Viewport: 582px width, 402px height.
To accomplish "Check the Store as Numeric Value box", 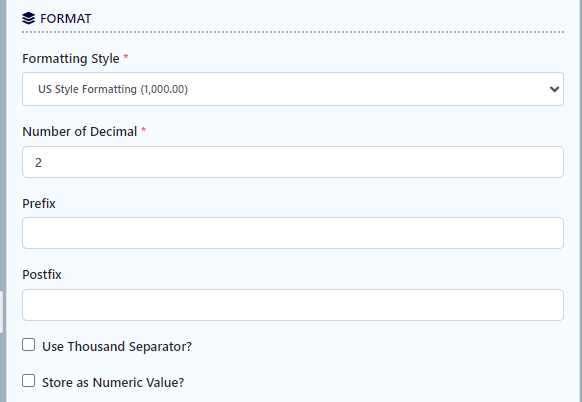I will tap(29, 381).
